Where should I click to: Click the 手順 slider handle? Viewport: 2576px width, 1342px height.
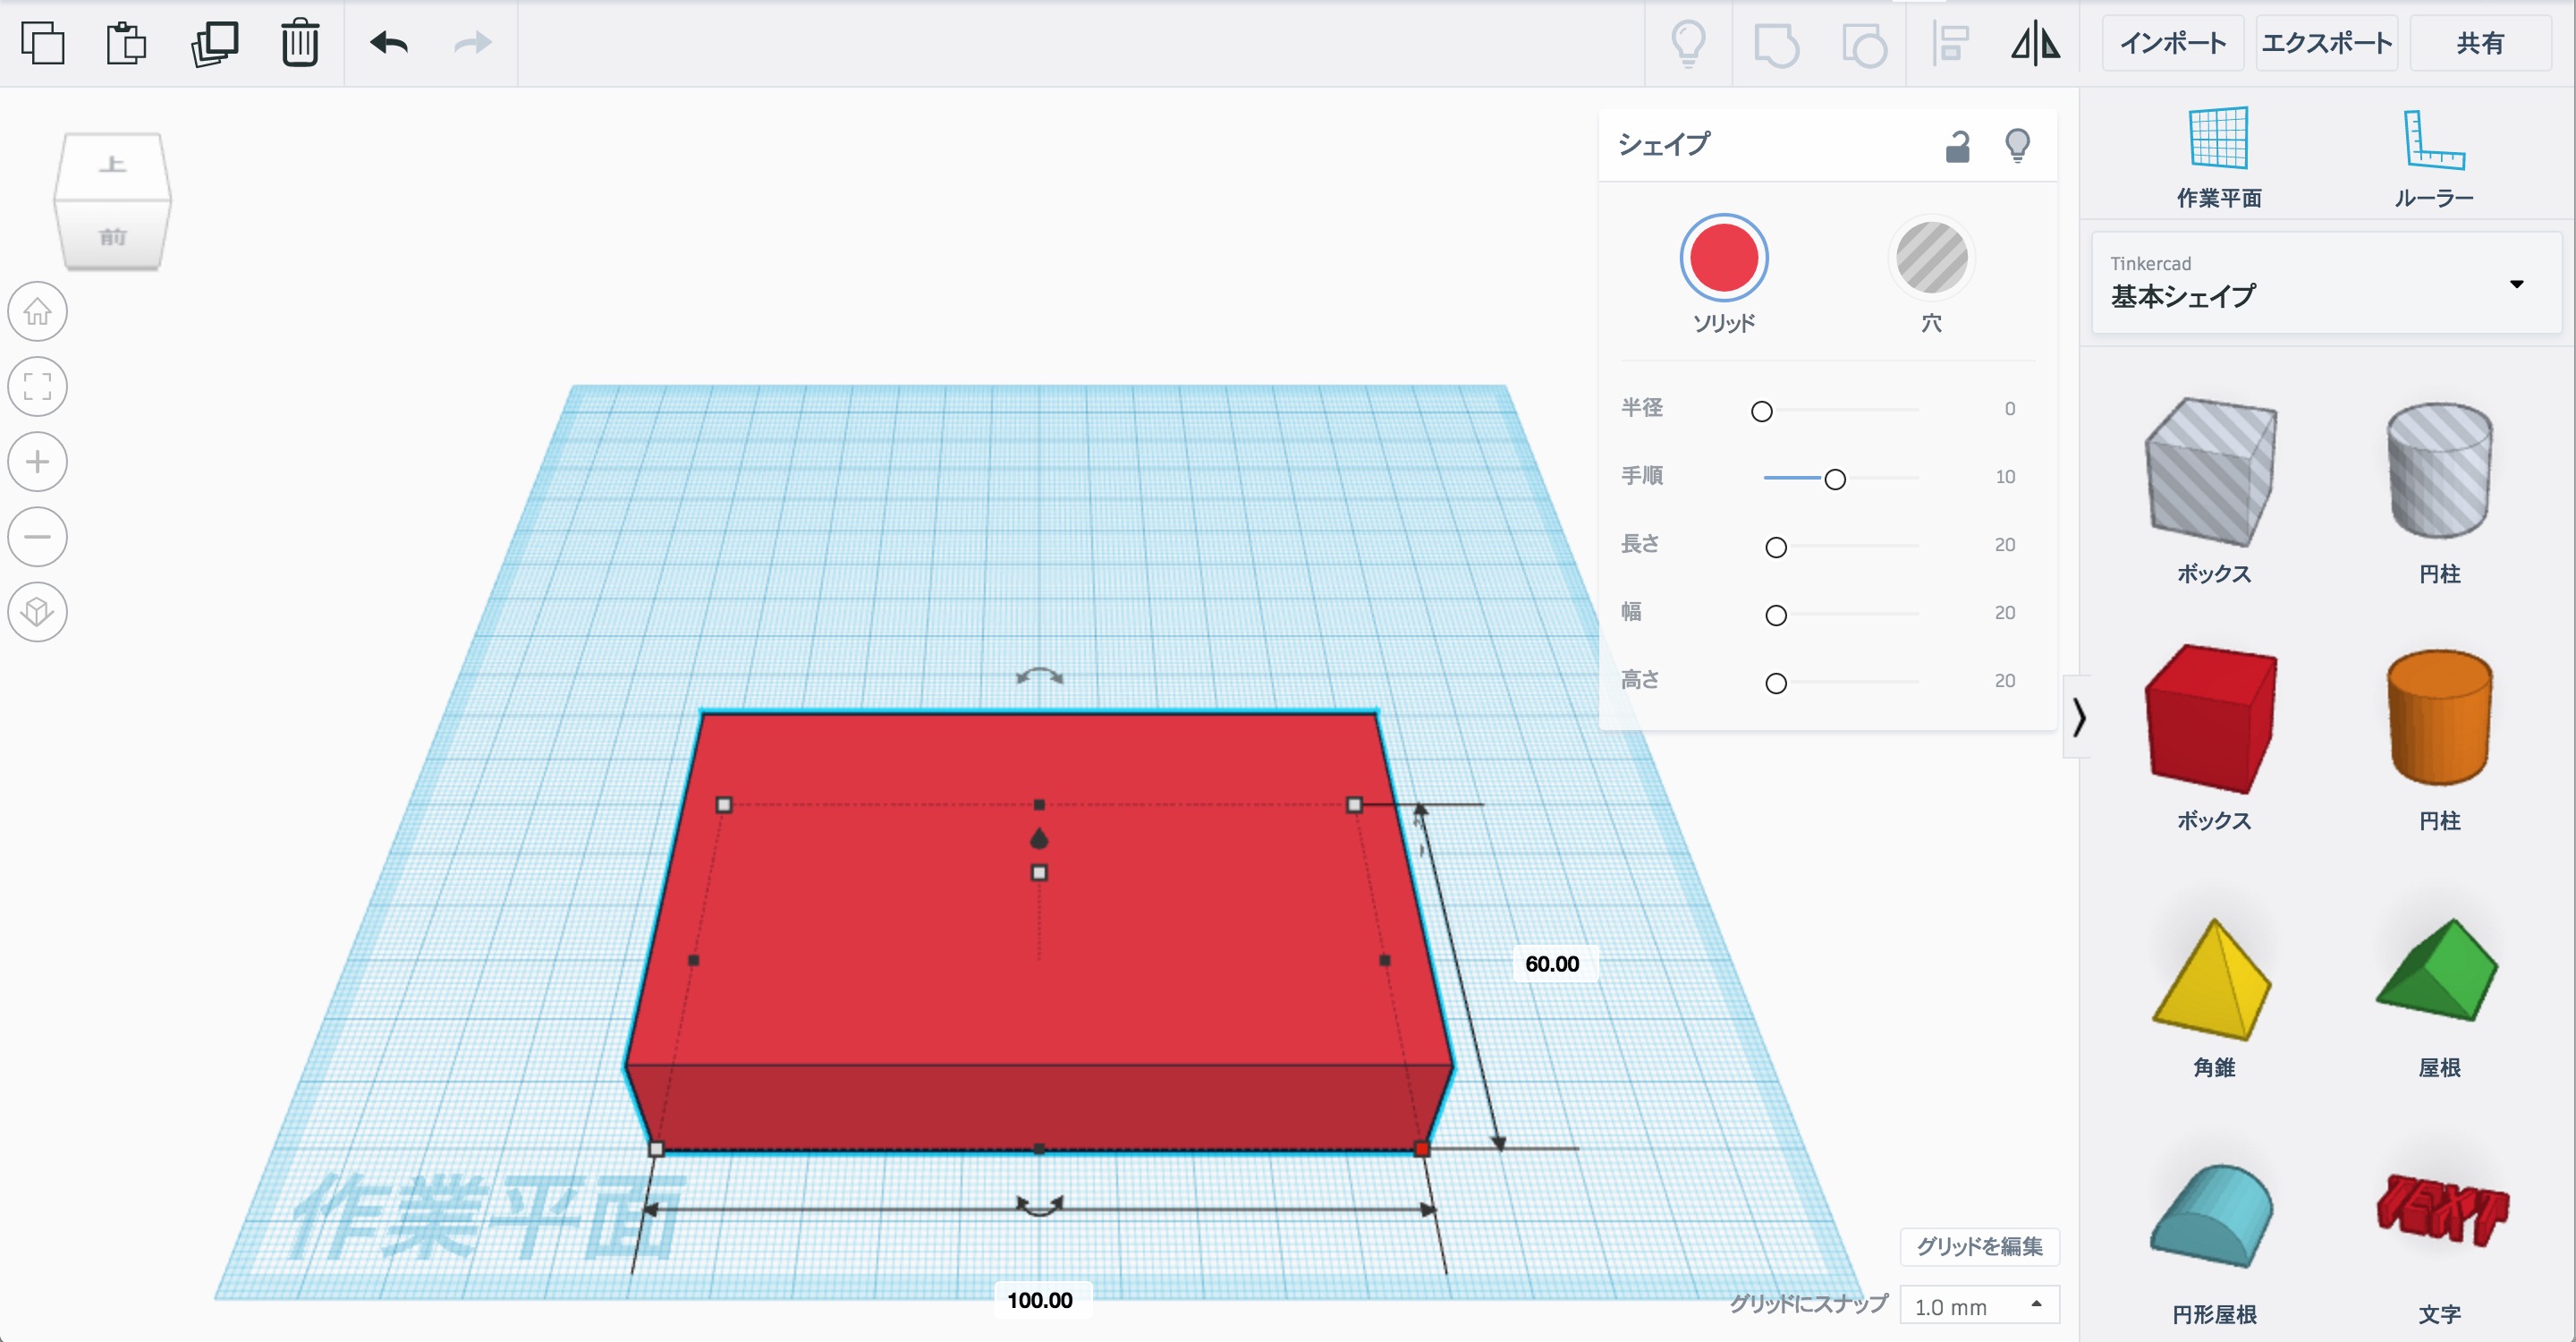point(1834,479)
